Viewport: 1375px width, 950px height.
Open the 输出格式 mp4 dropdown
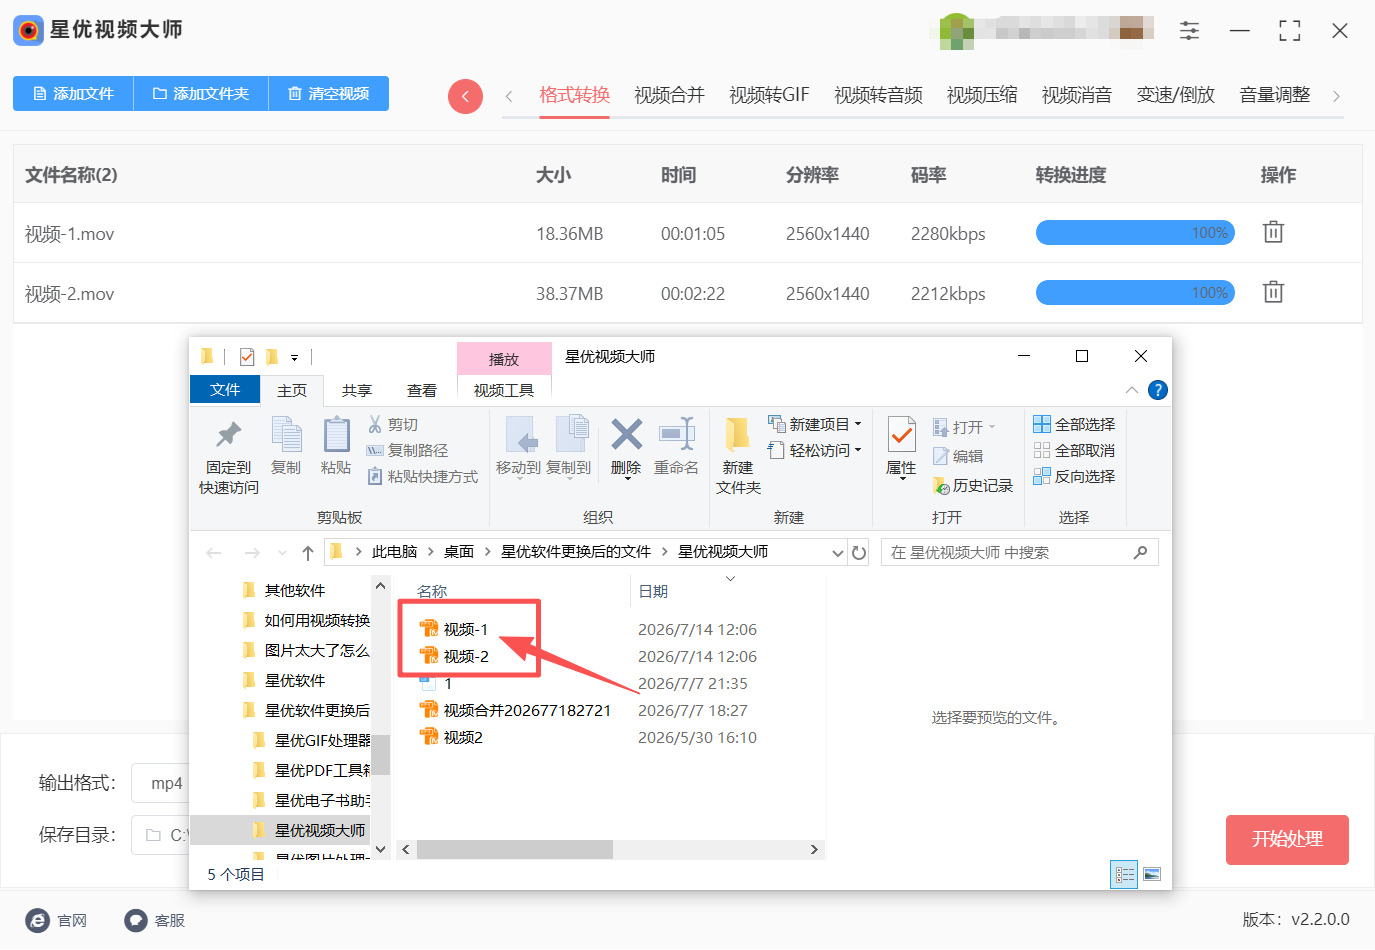pos(161,783)
